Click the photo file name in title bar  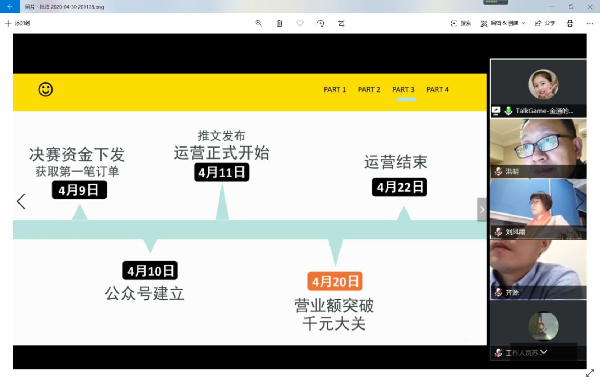tap(64, 7)
